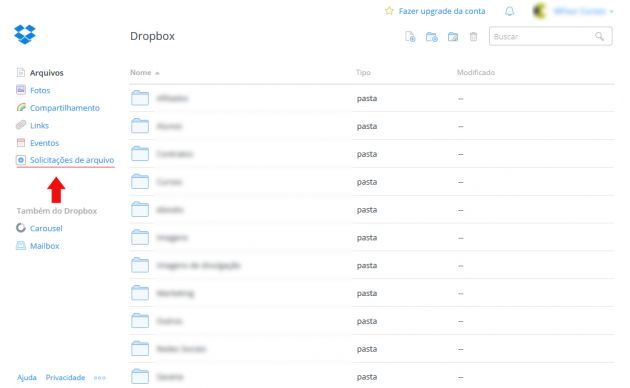Viewport: 630px width, 388px height.
Task: Click the Nome column header
Action: [x=141, y=73]
